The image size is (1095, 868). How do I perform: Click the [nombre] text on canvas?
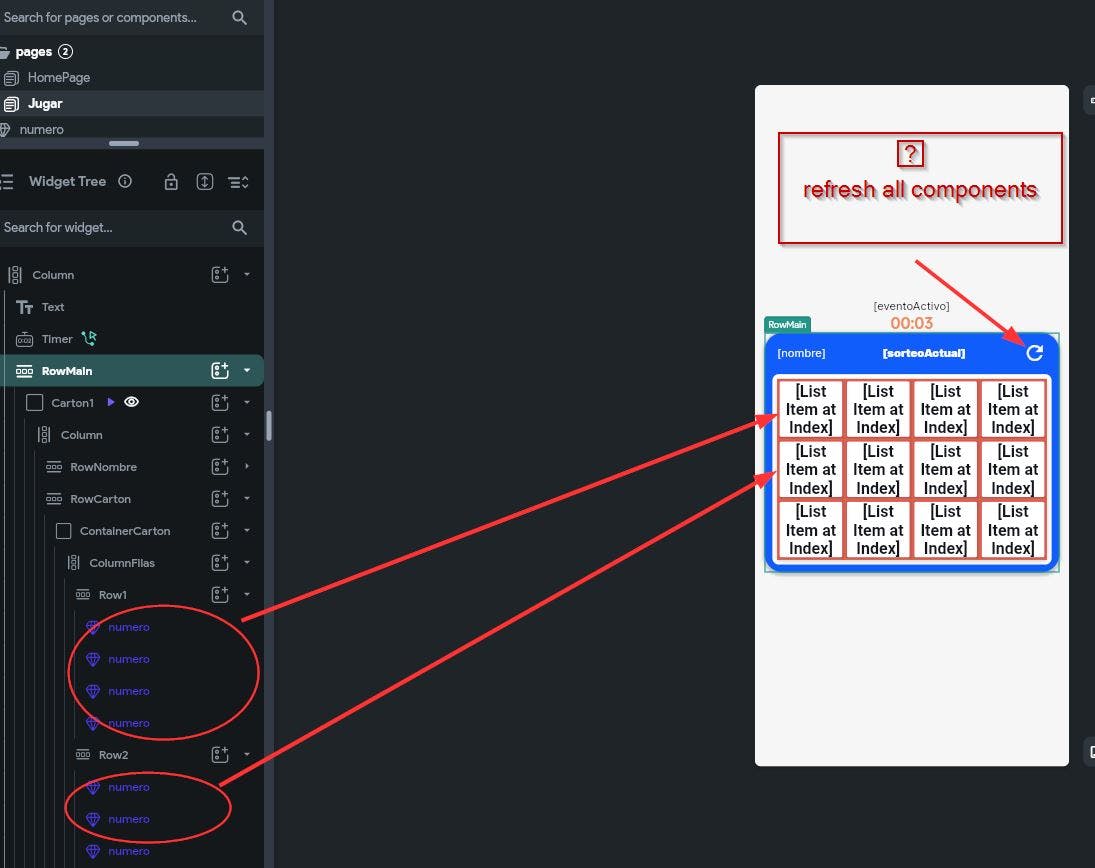point(801,353)
